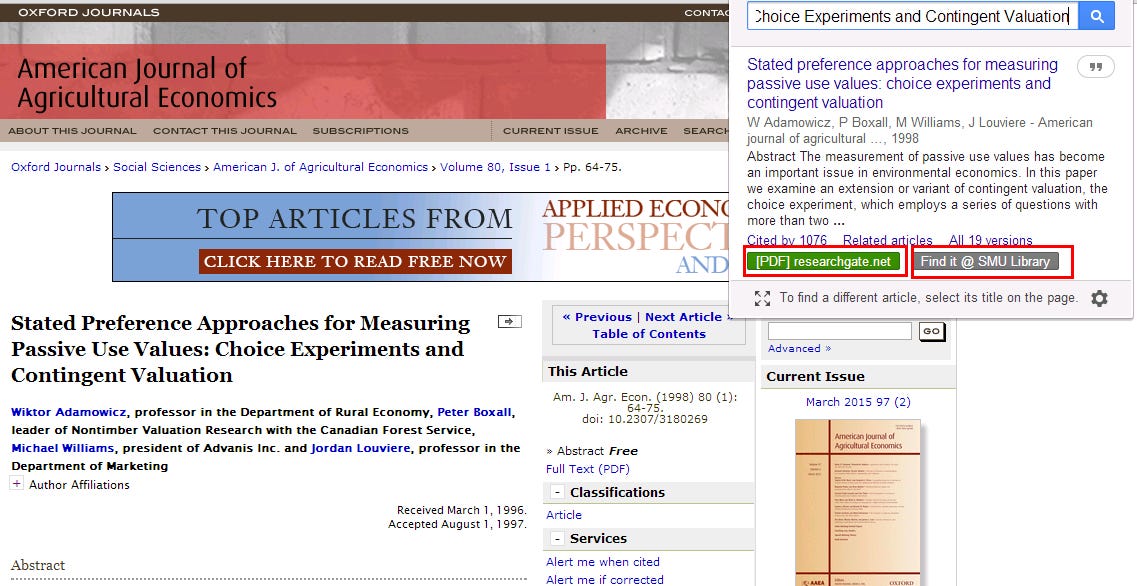Open About This Journal menu
The height and width of the screenshot is (586, 1137).
coord(72,131)
